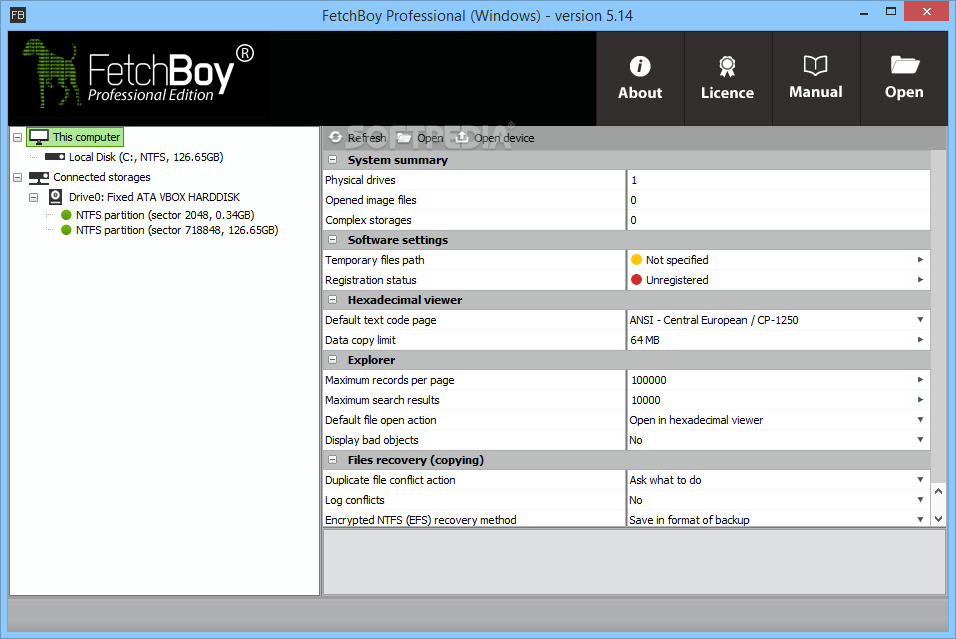Click green dot of sector 718848 partition
This screenshot has height=639, width=956.
[66, 230]
